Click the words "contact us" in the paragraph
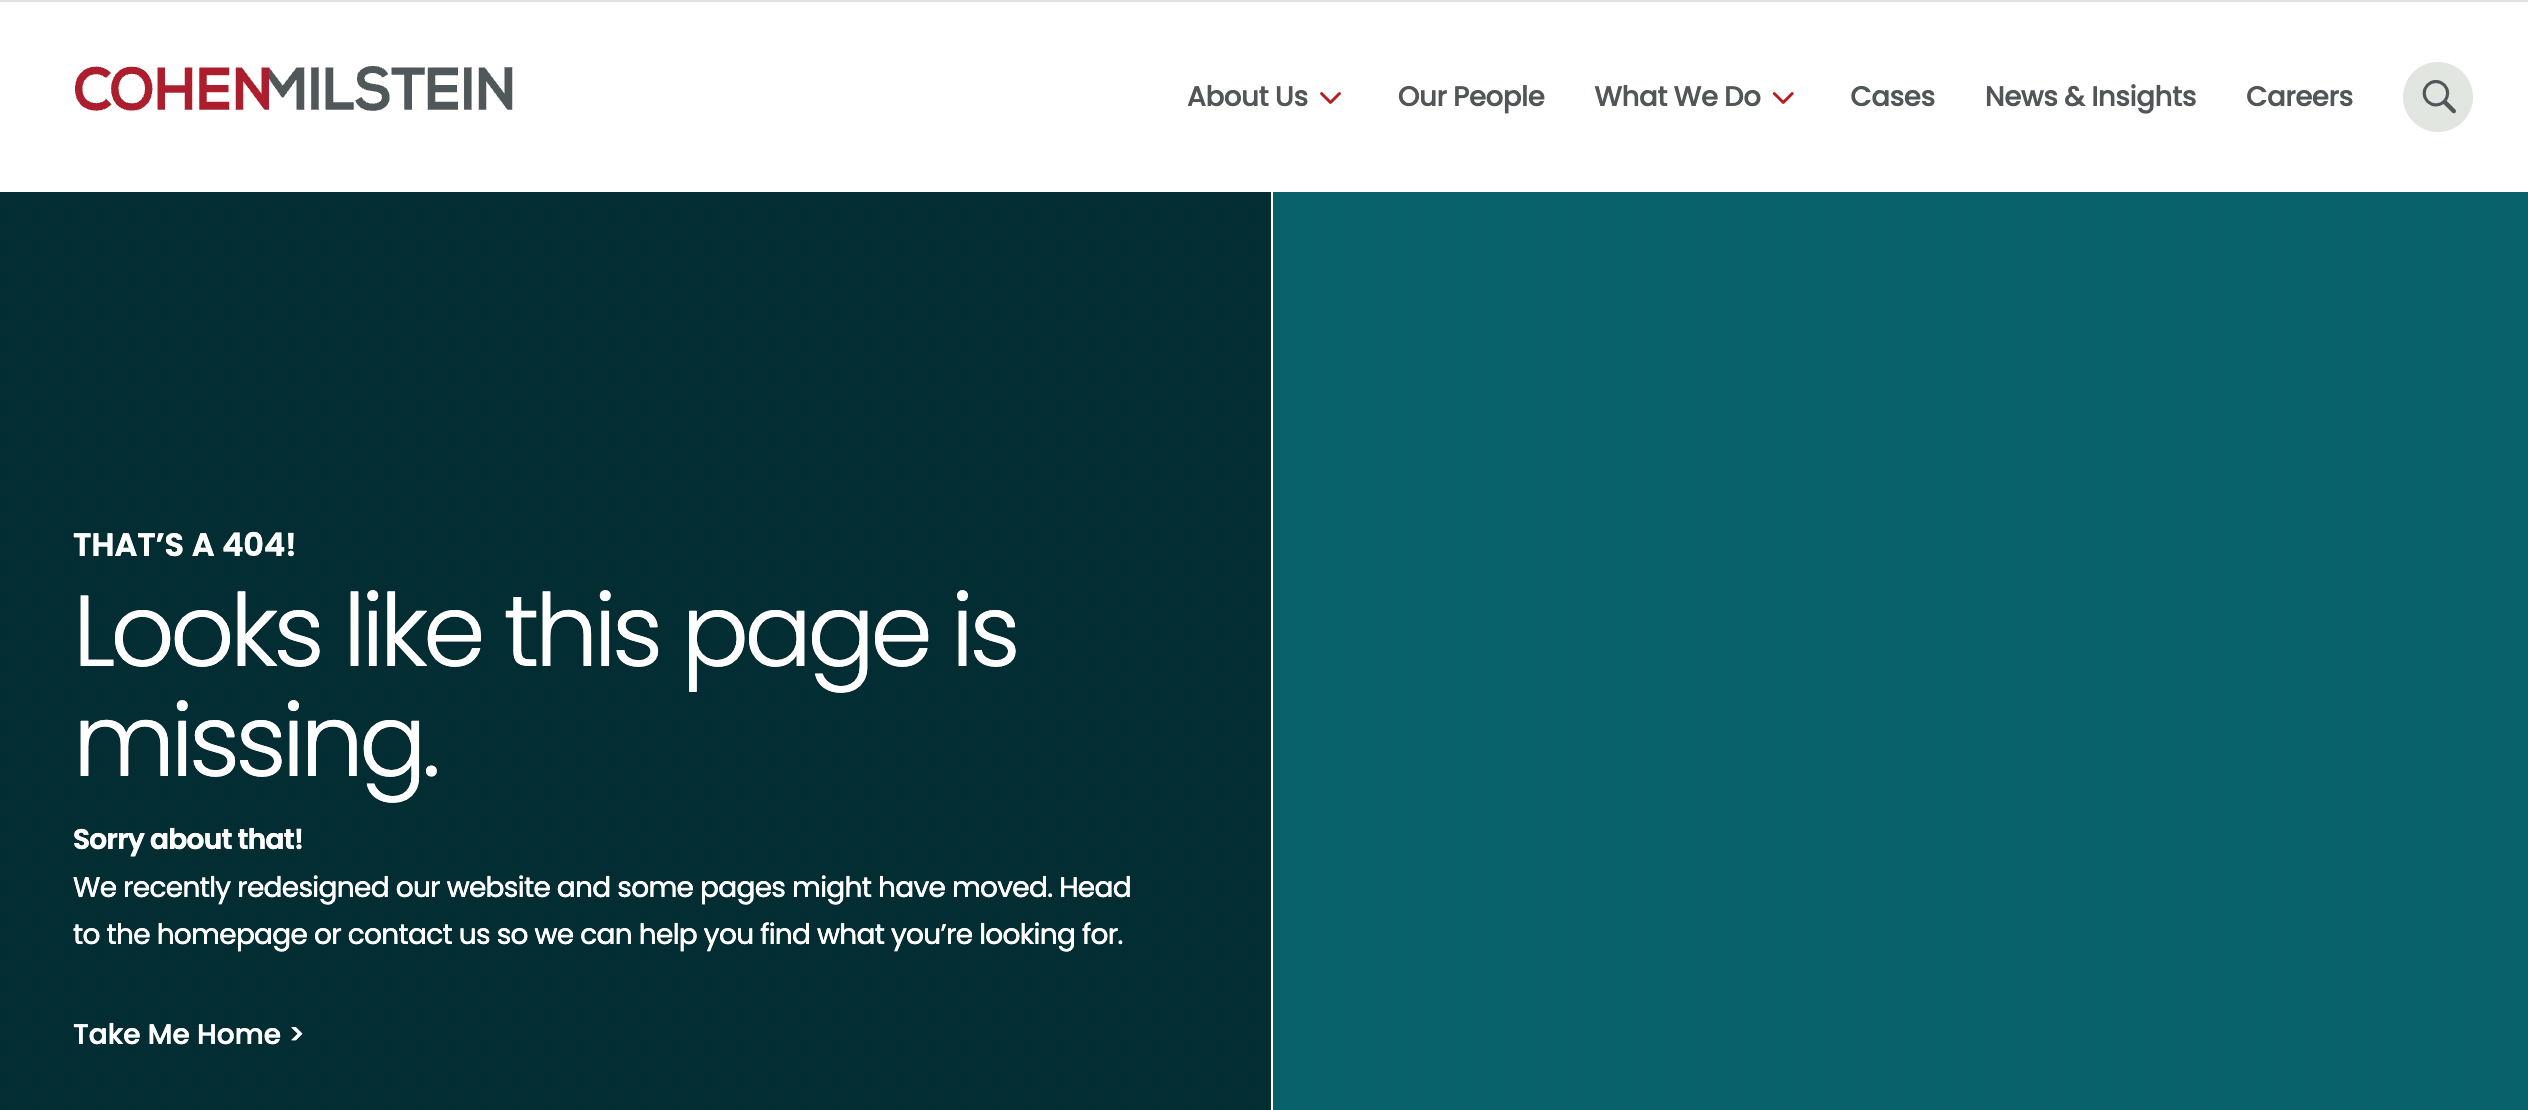 click(x=418, y=934)
